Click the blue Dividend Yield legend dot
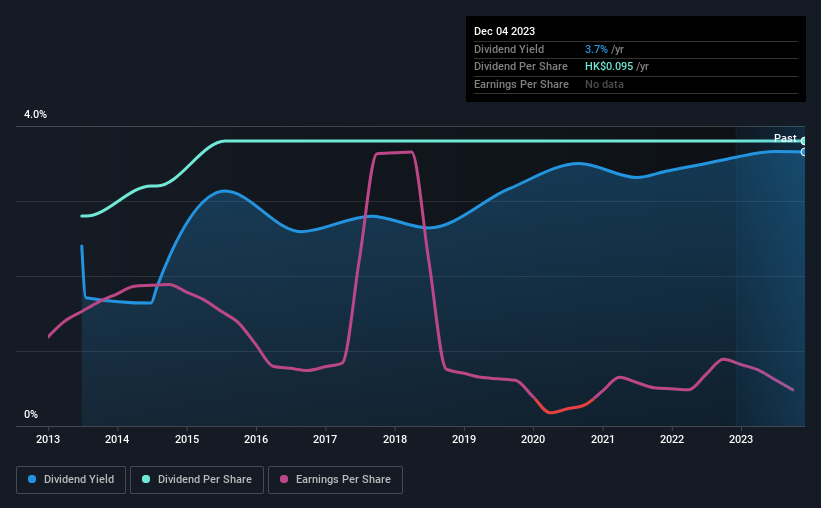The width and height of the screenshot is (821, 508). [32, 479]
